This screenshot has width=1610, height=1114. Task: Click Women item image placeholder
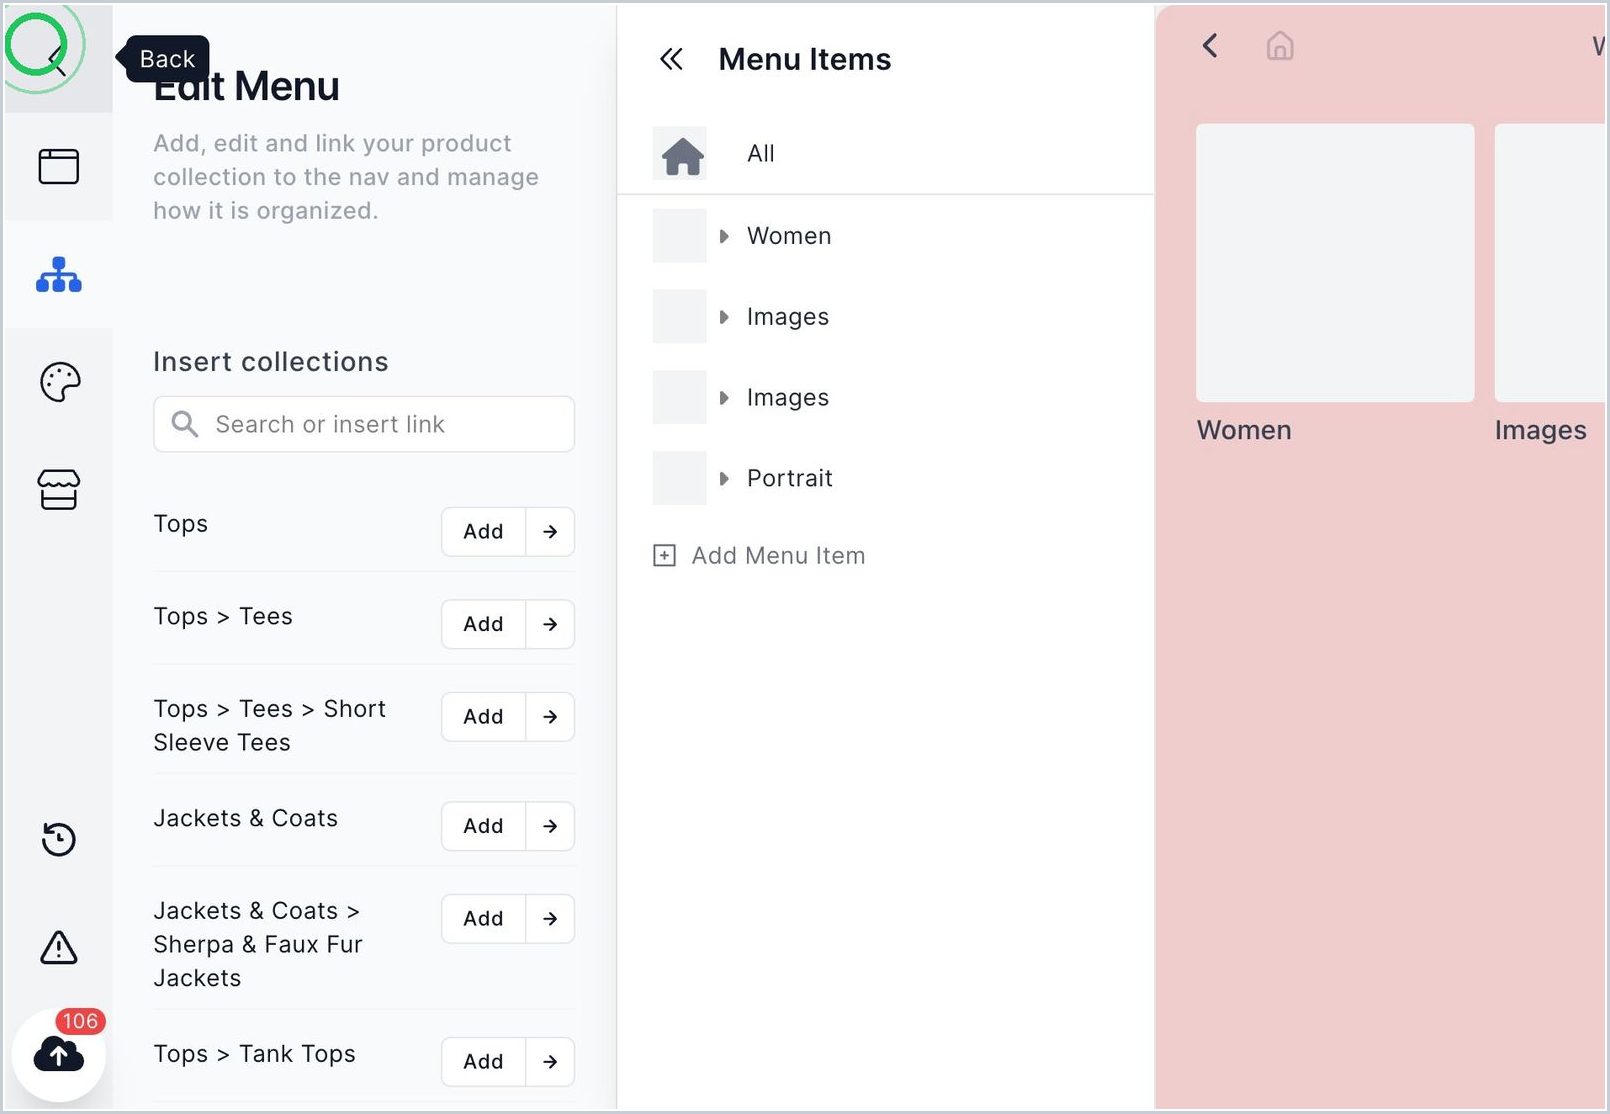click(x=680, y=236)
